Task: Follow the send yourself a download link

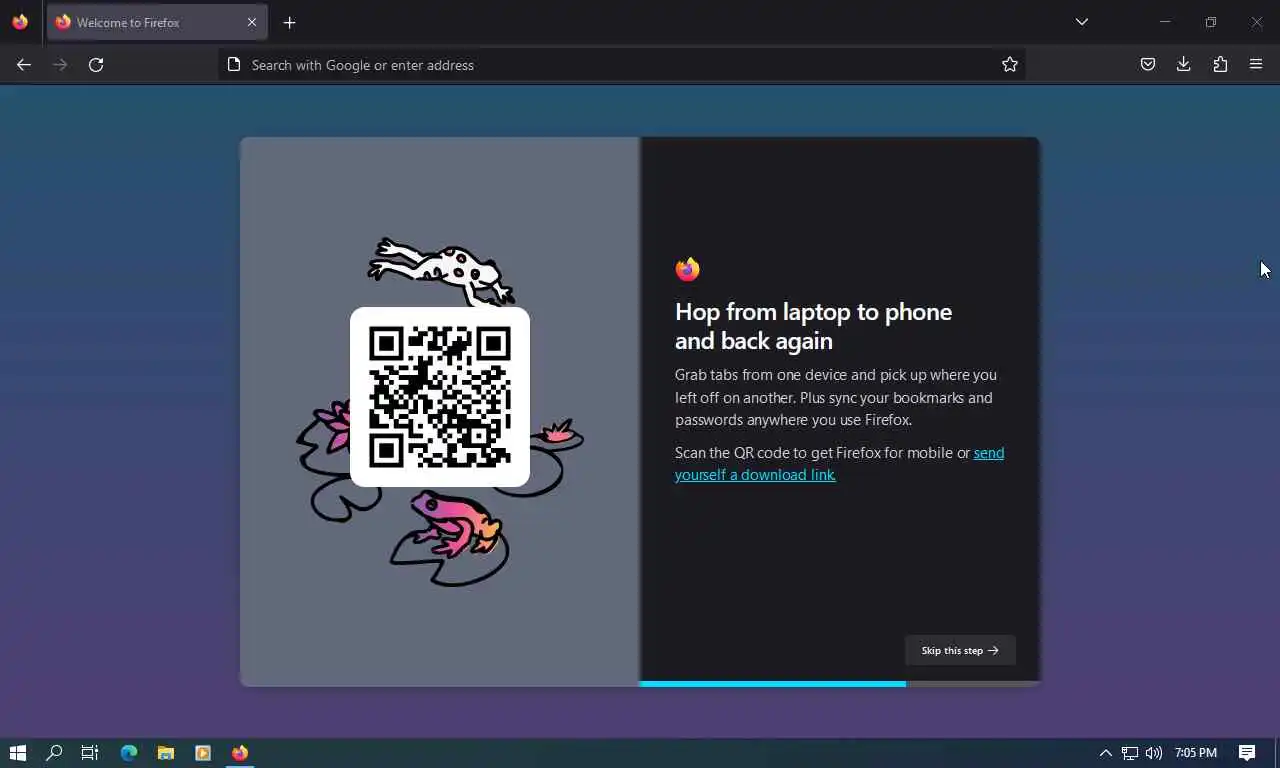Action: (x=839, y=464)
